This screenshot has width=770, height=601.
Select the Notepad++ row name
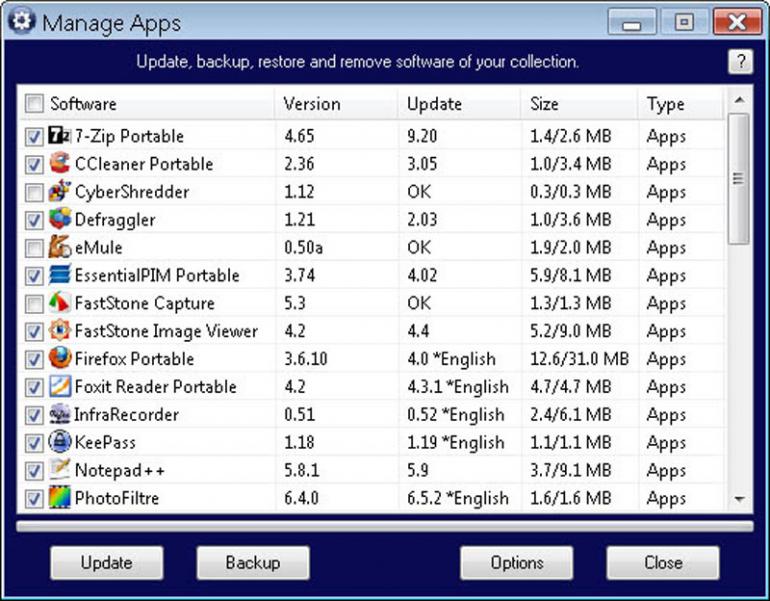point(119,470)
